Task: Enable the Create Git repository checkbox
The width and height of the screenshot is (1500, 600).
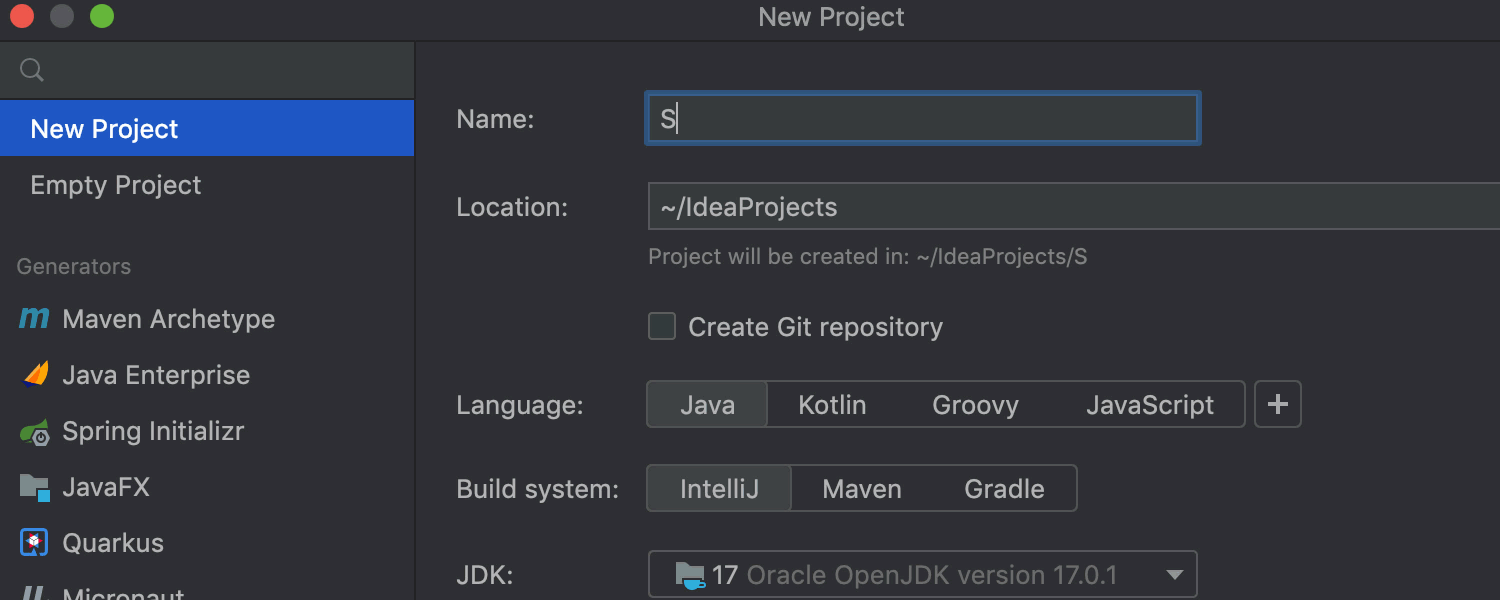Action: pos(662,327)
